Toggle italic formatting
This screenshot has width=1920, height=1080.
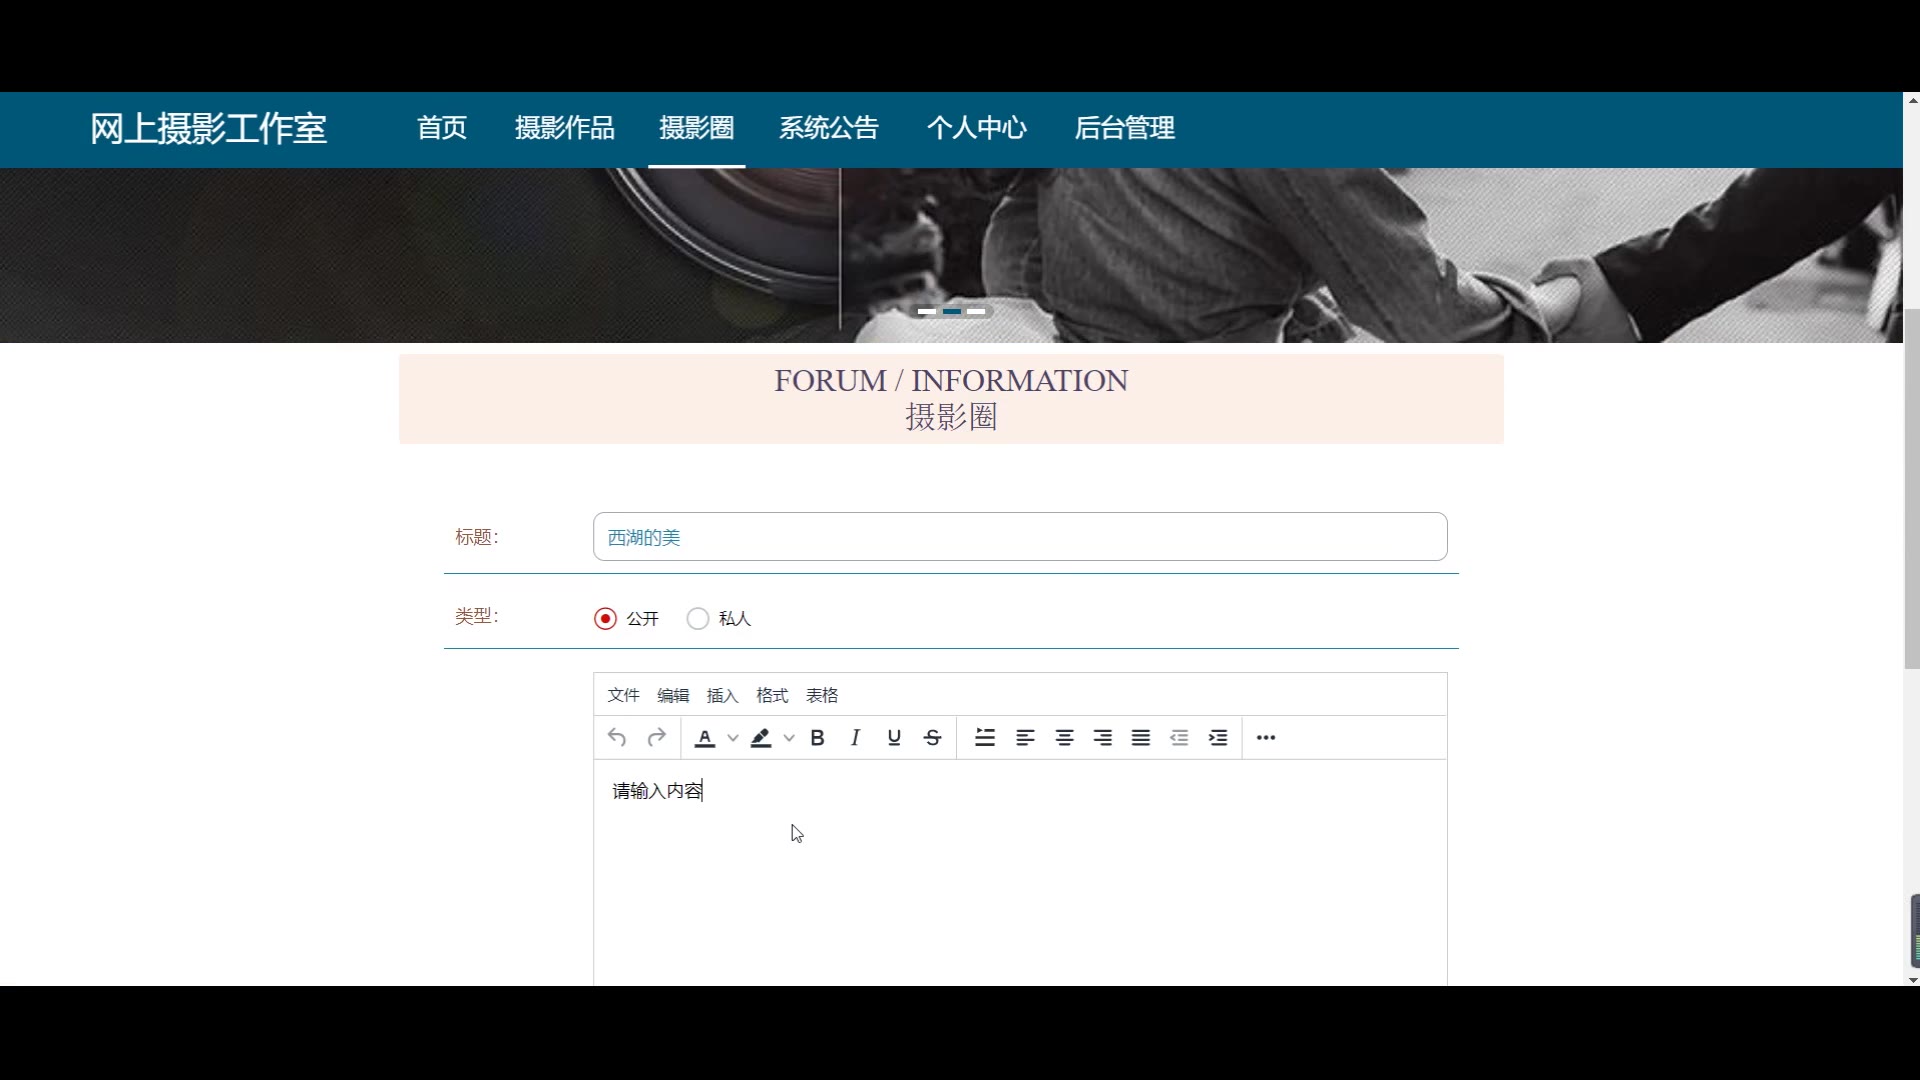tap(855, 738)
